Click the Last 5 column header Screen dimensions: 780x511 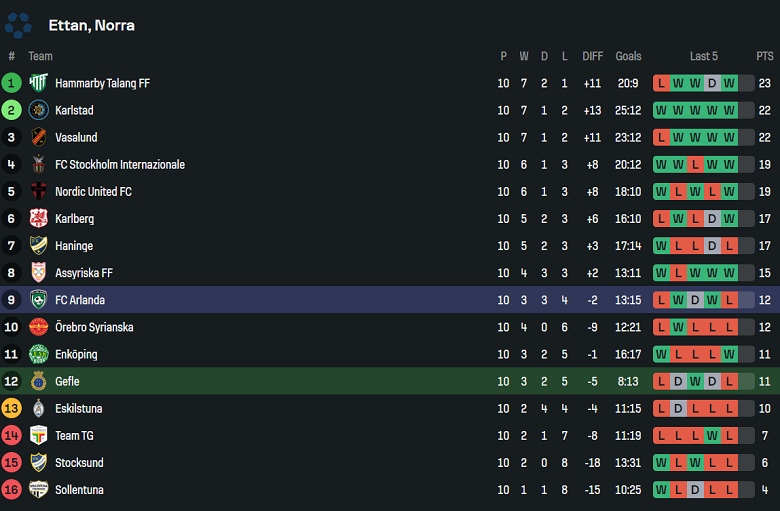(x=704, y=56)
